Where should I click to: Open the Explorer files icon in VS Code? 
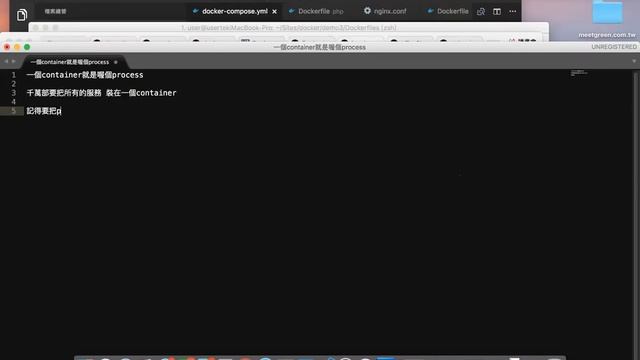[22, 15]
